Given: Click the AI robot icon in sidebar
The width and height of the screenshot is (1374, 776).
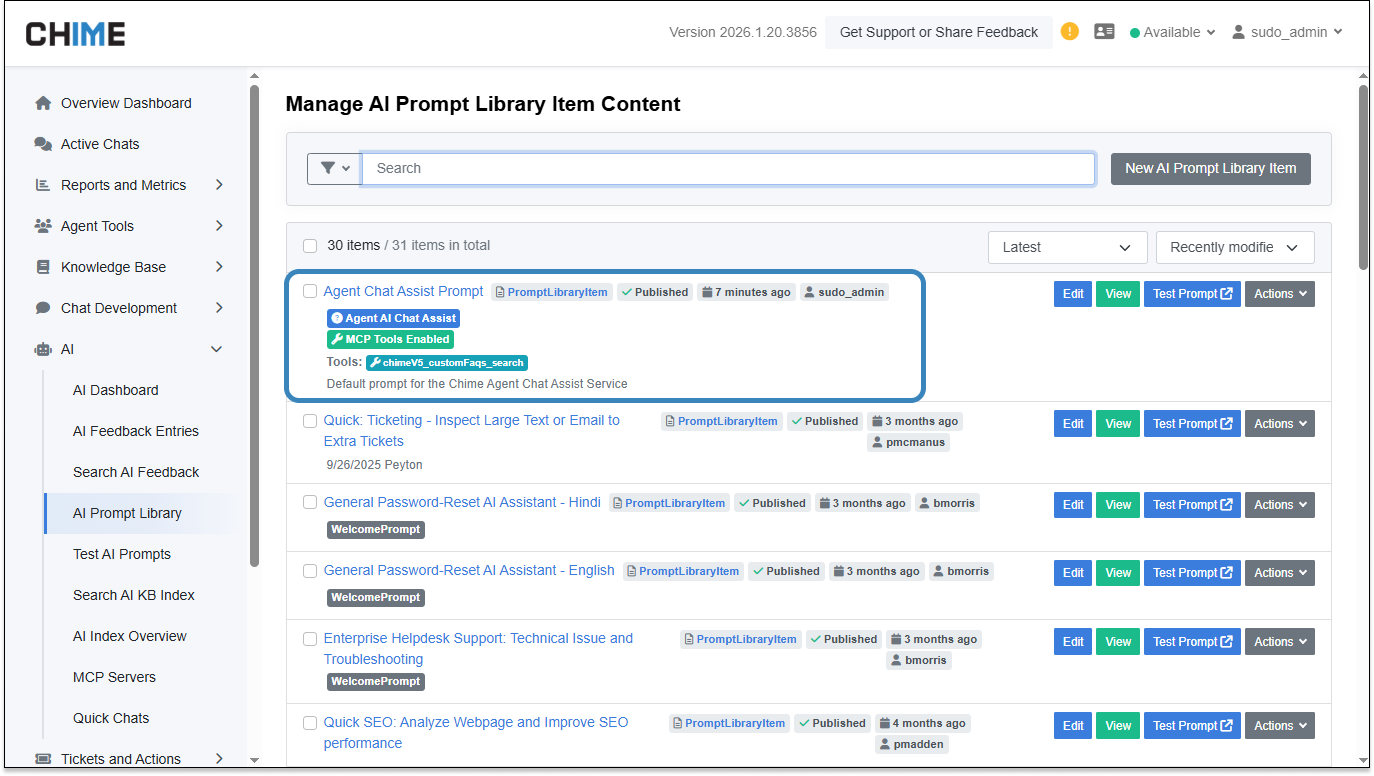Looking at the screenshot, I should (43, 349).
